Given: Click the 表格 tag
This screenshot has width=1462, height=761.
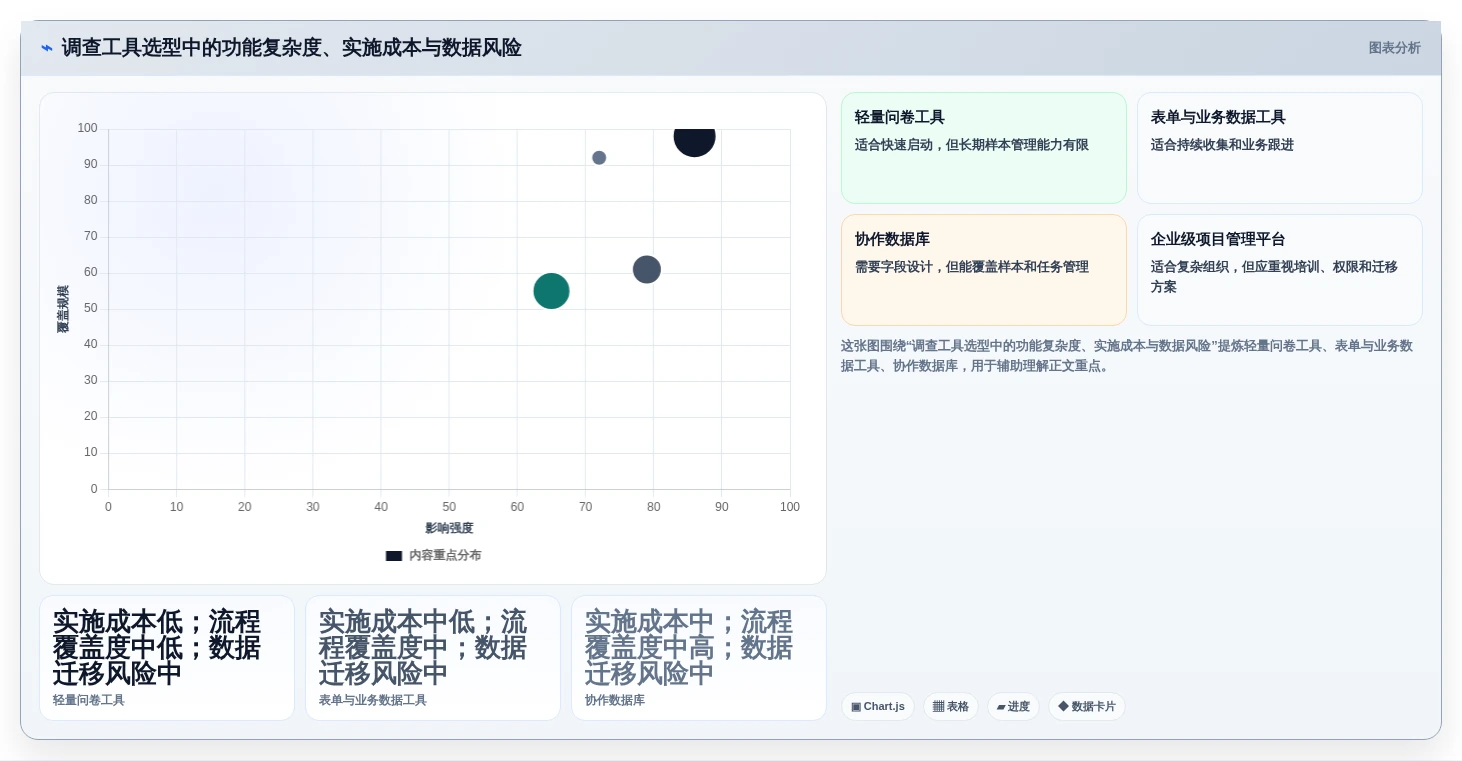Looking at the screenshot, I should 951,707.
